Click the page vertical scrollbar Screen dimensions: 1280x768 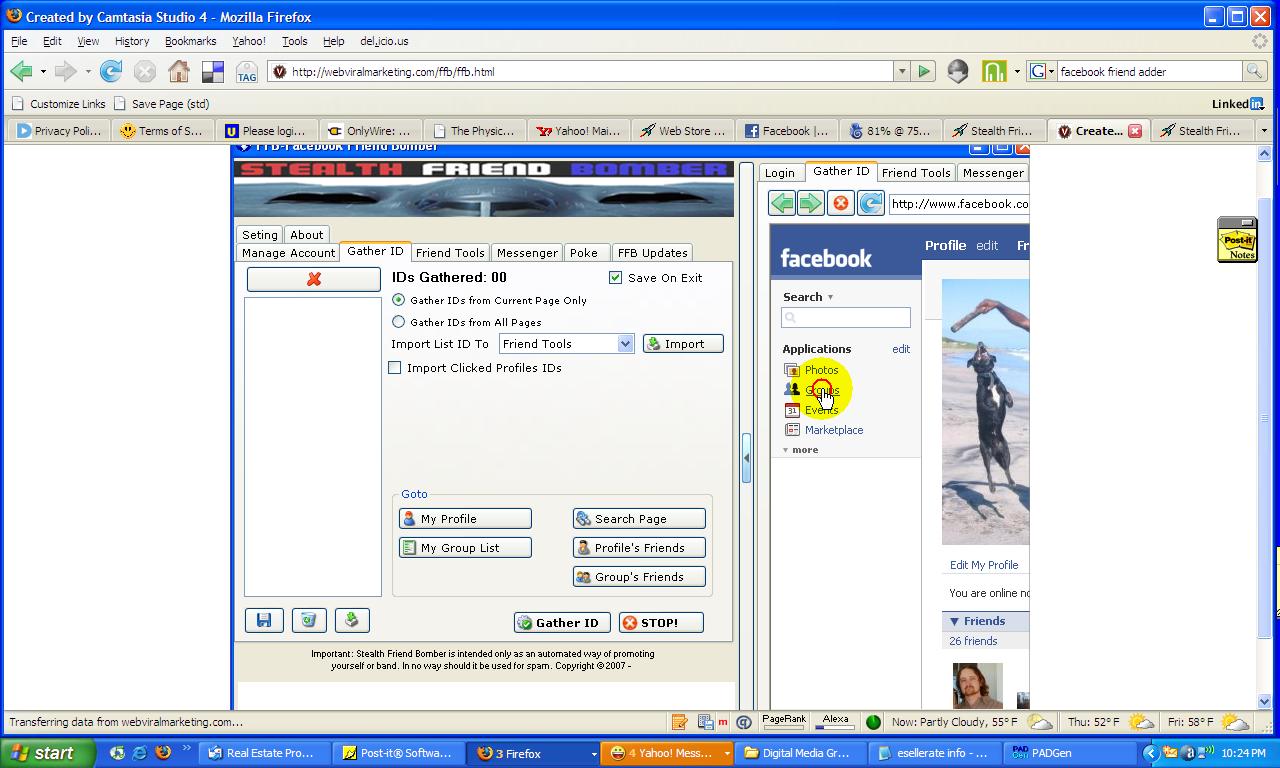[x=1264, y=427]
